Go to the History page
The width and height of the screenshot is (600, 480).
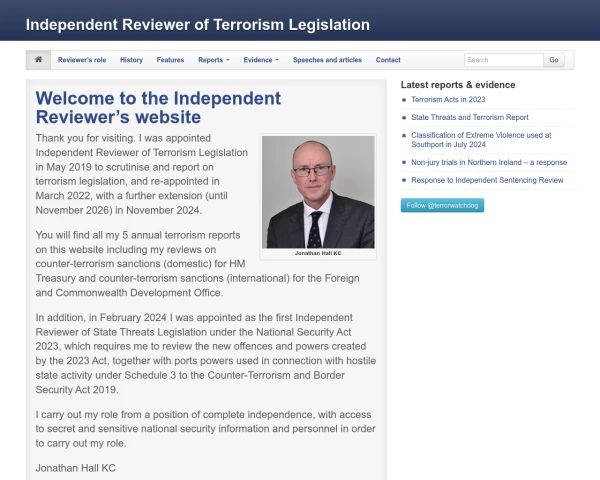click(131, 60)
